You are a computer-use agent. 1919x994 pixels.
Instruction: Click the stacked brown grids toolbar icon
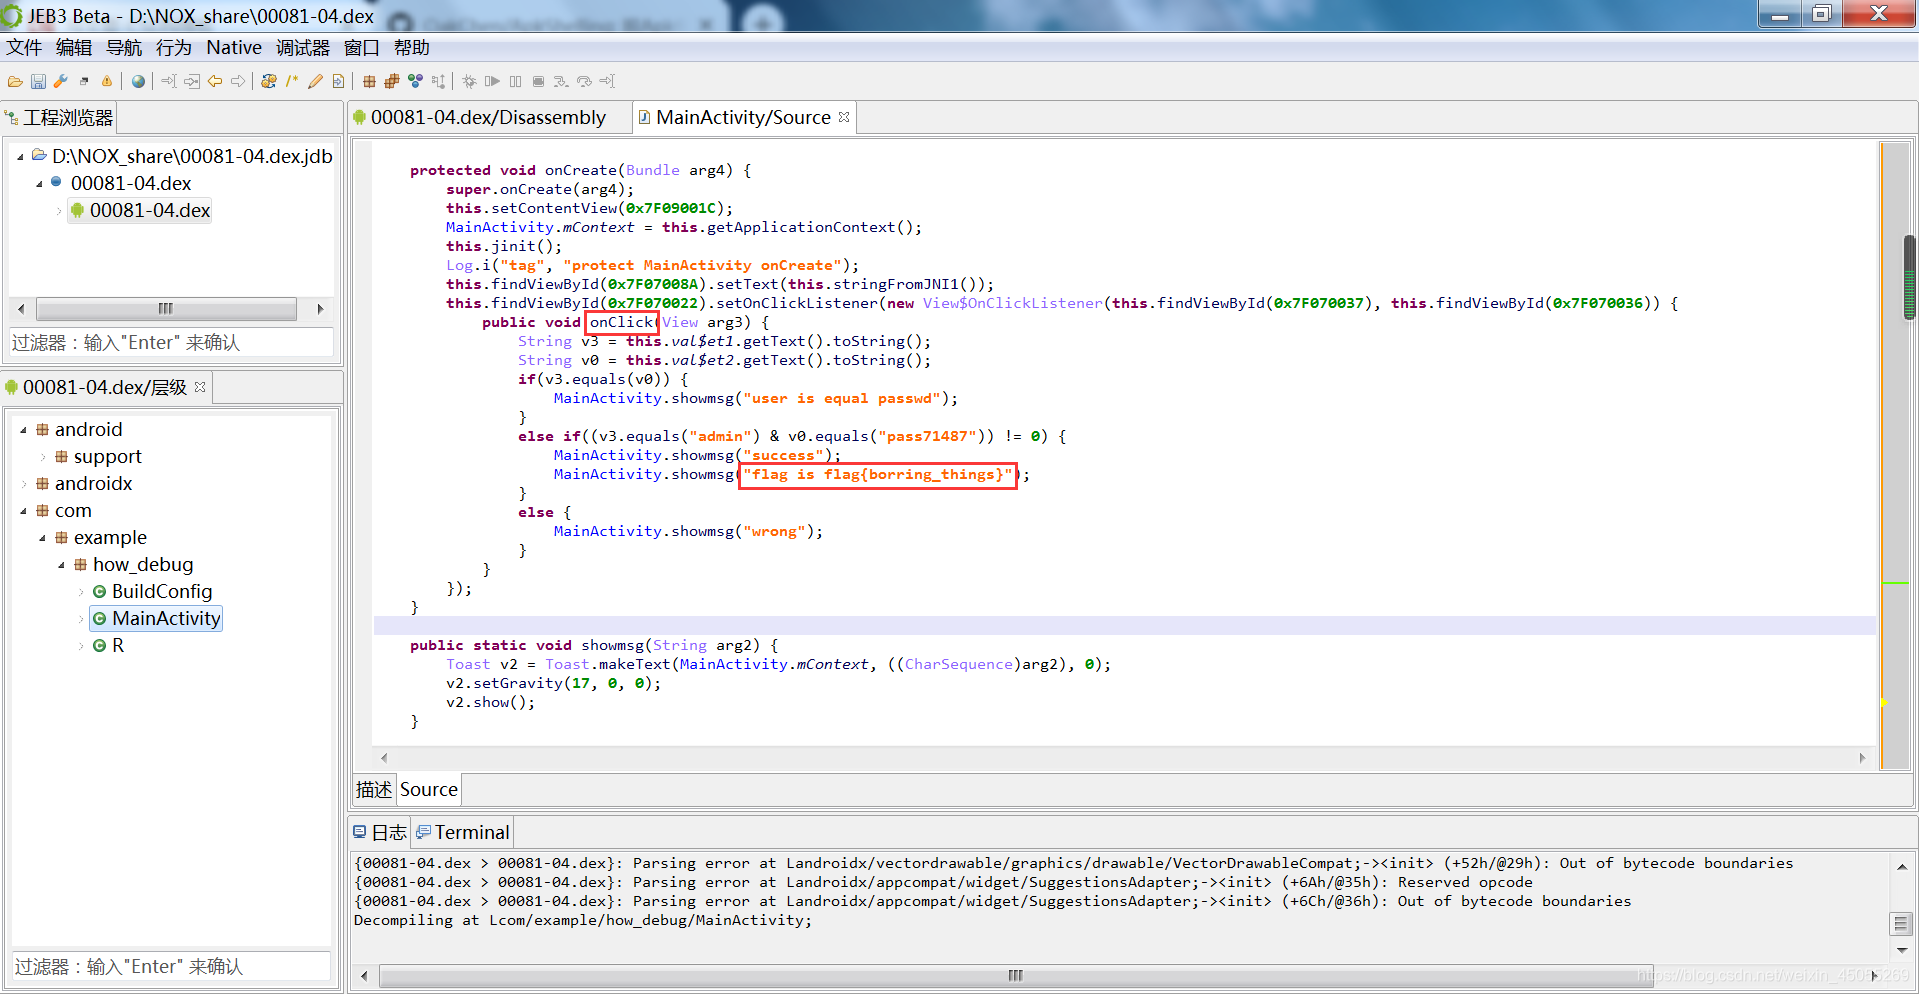click(392, 82)
